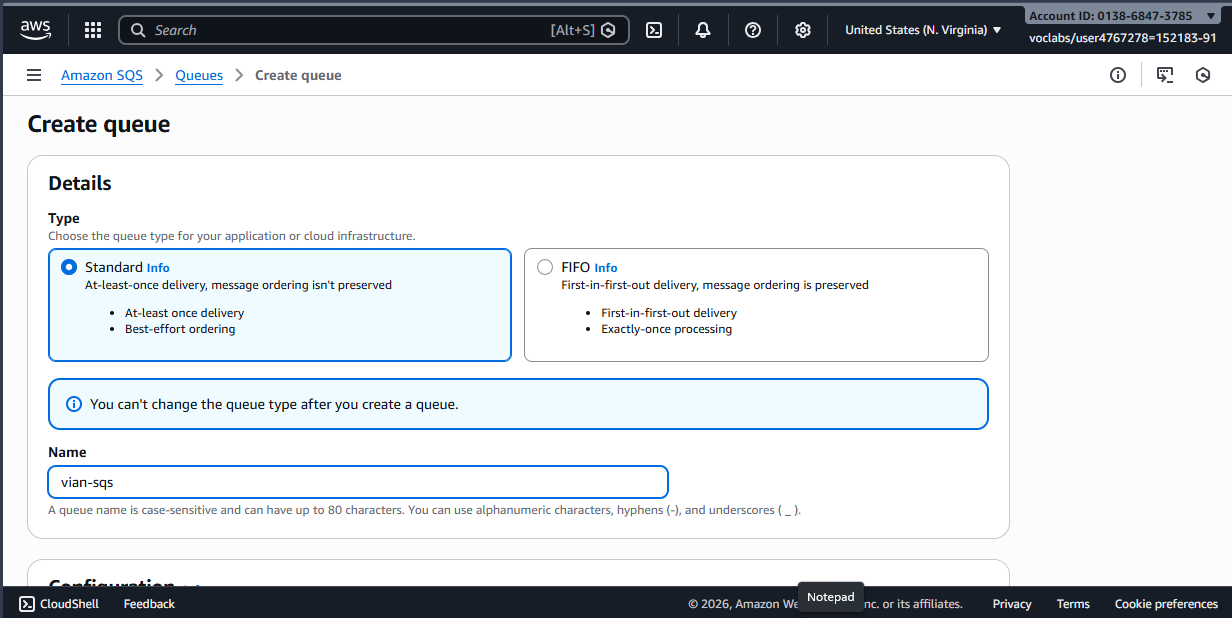Open Amazon Q hexagon icon at top right

[1203, 75]
